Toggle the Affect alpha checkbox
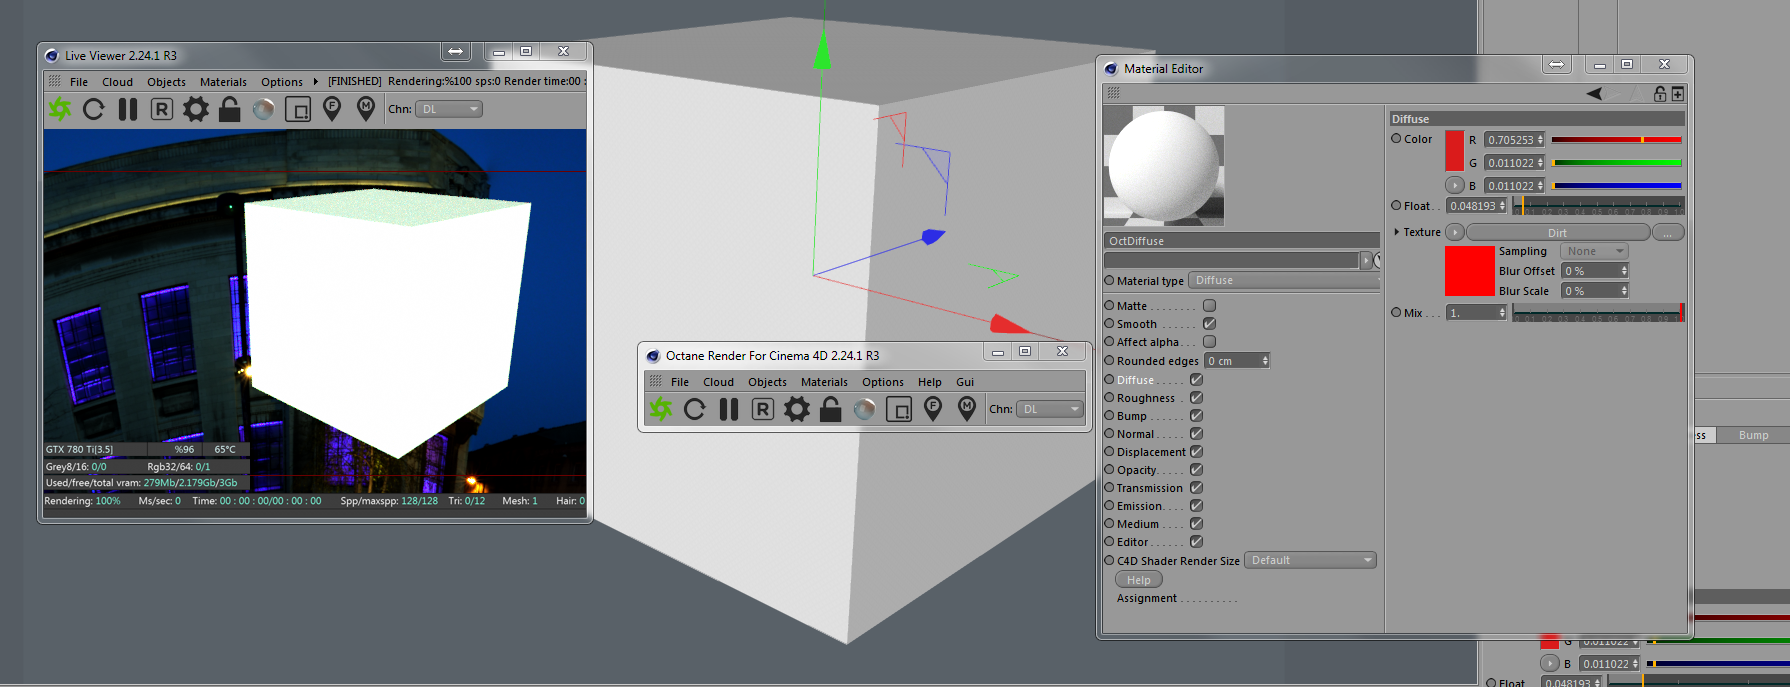This screenshot has width=1790, height=687. click(x=1209, y=341)
